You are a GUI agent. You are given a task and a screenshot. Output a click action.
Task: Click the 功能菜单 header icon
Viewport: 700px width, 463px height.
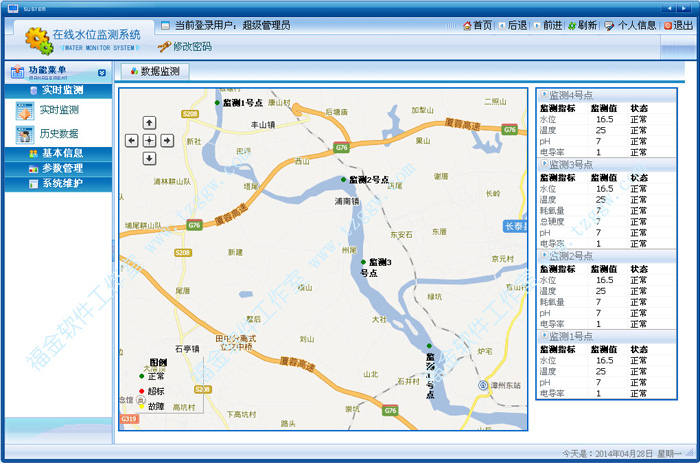[x=17, y=71]
